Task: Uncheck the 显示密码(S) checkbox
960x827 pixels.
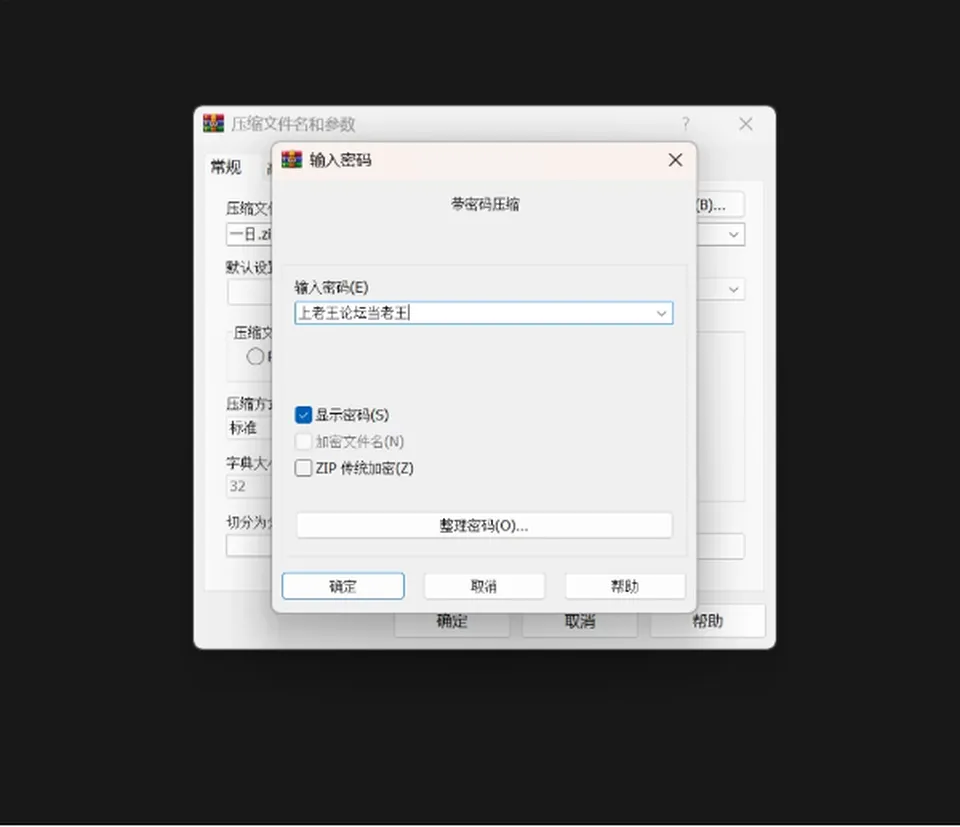Action: (303, 415)
